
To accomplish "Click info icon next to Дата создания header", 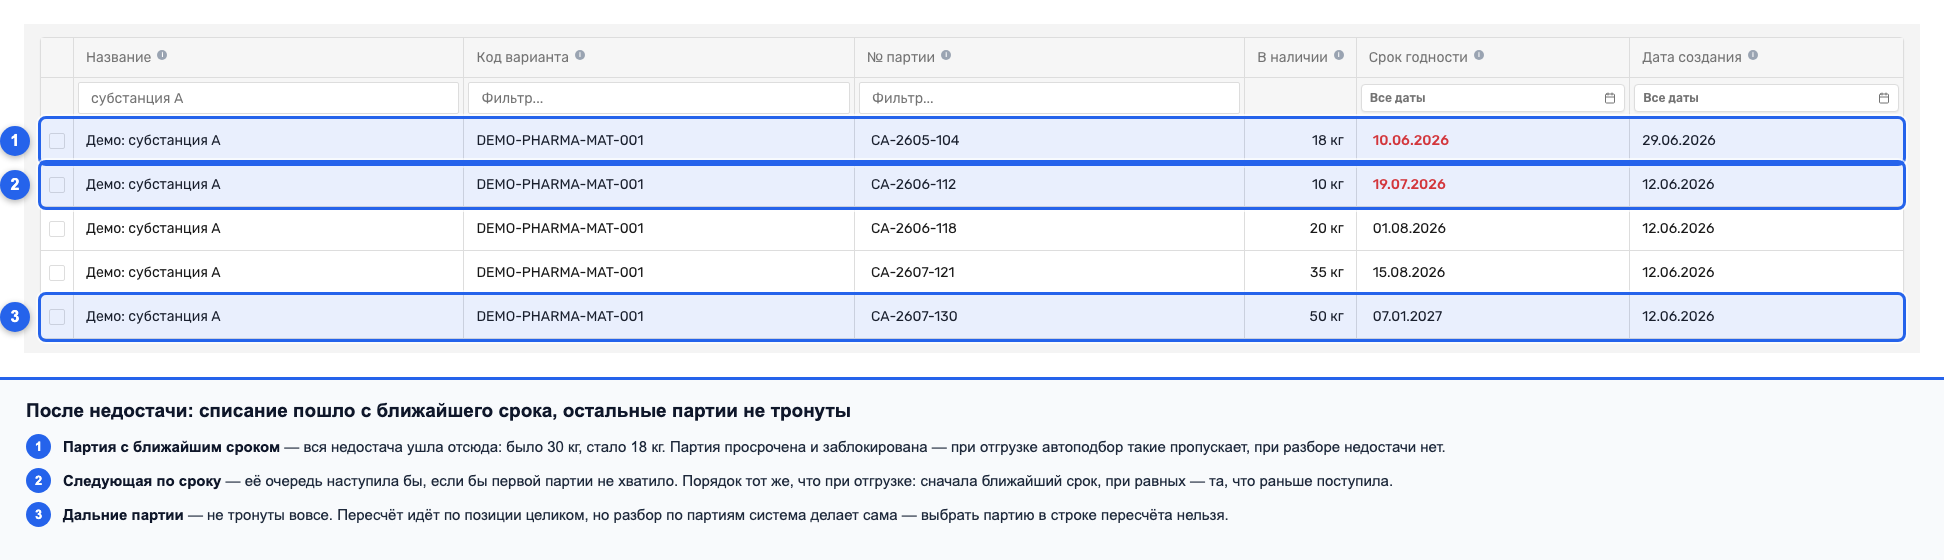I will pos(1753,56).
